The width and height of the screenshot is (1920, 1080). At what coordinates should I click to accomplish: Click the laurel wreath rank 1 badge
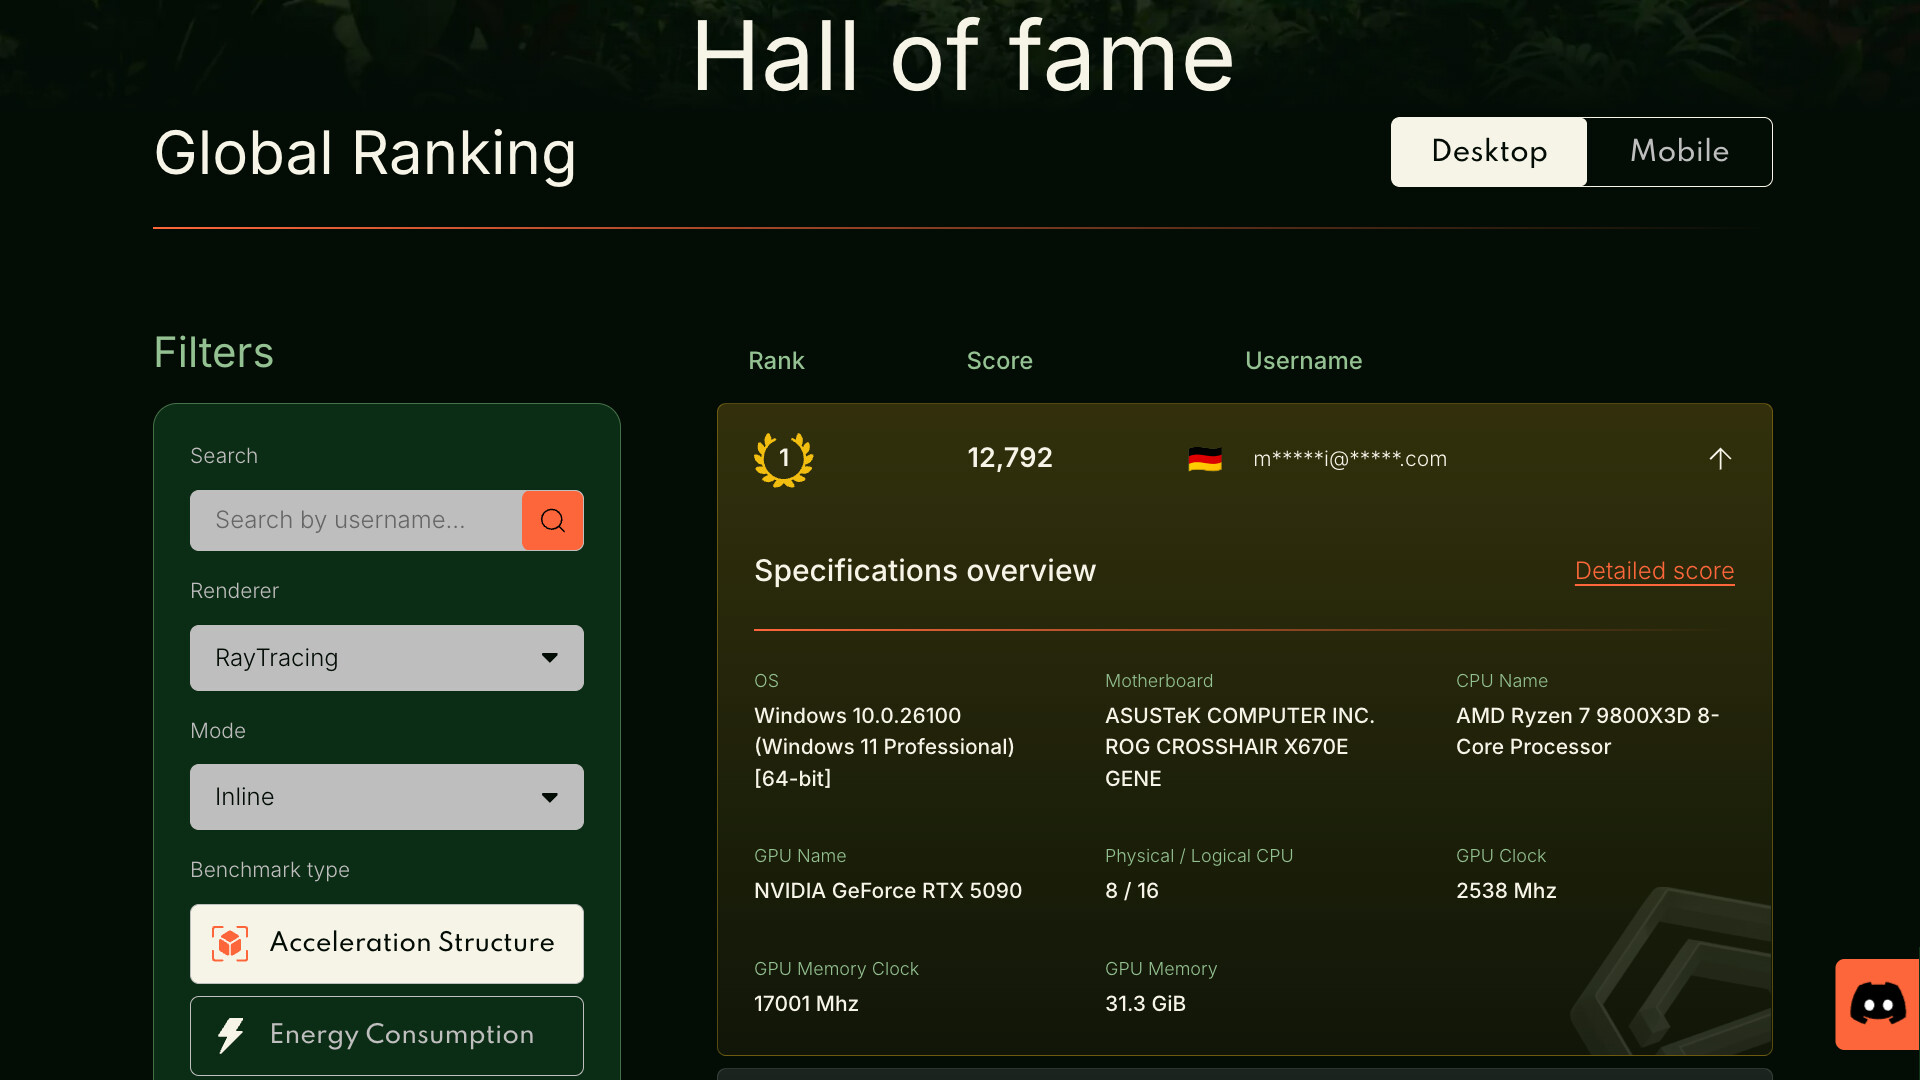783,459
